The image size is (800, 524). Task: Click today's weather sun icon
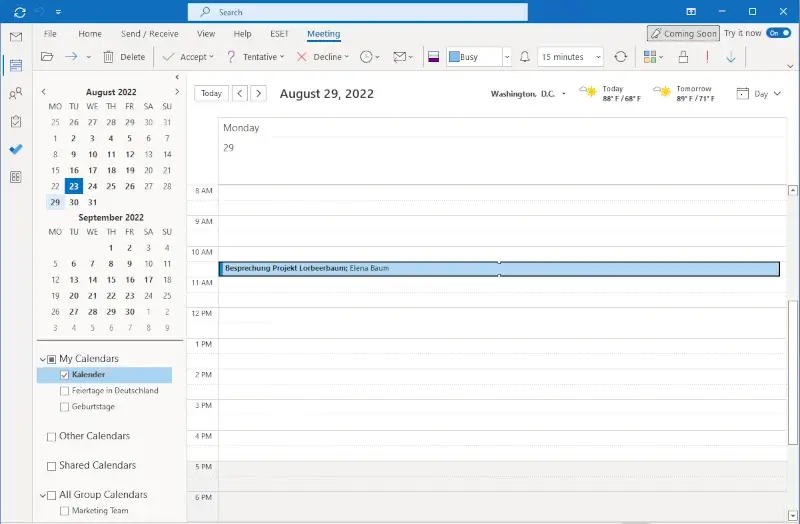coord(588,91)
